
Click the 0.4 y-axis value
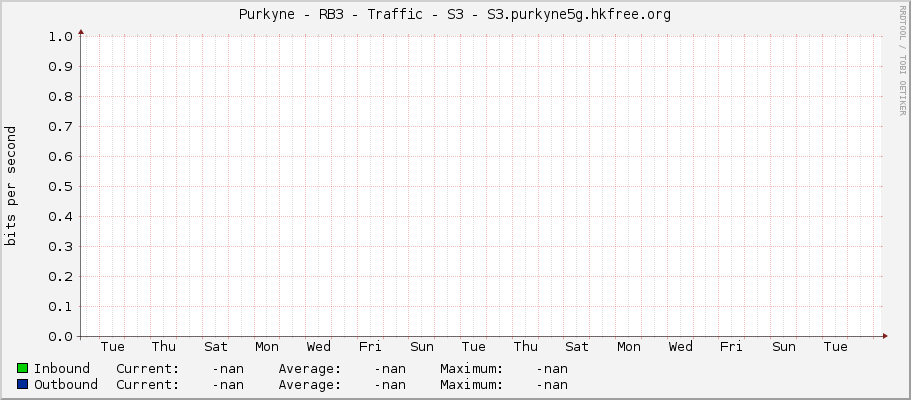[x=60, y=217]
